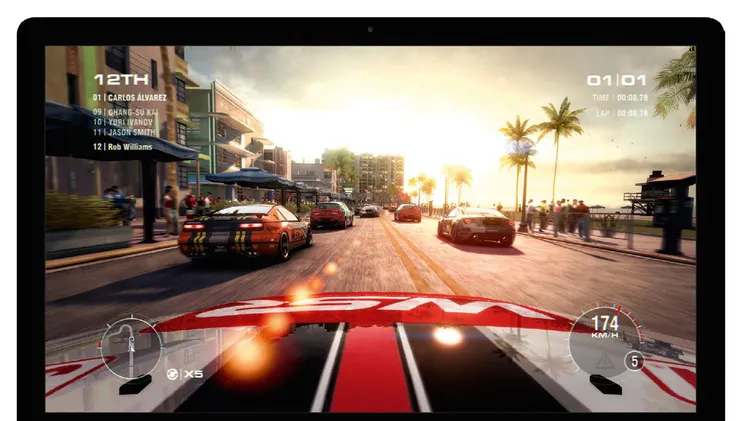
Task: Click the 12TH race position indicator
Action: click(121, 79)
